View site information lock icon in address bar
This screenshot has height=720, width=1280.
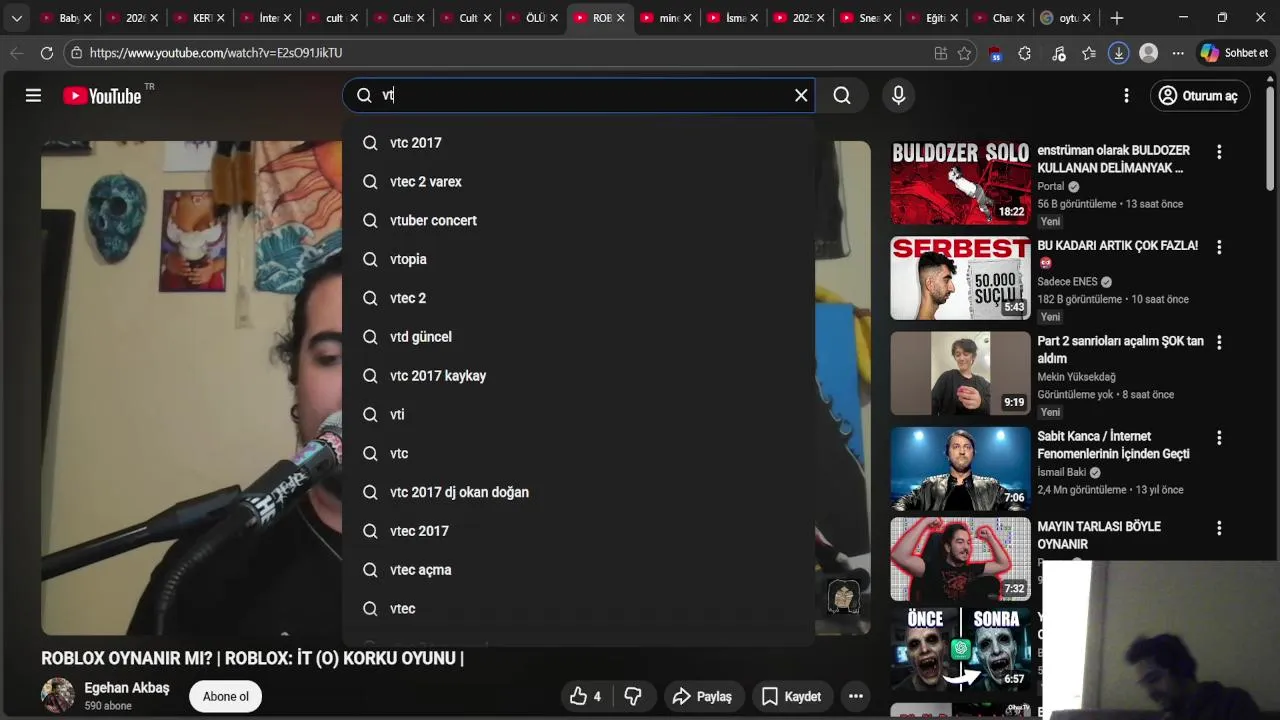77,53
